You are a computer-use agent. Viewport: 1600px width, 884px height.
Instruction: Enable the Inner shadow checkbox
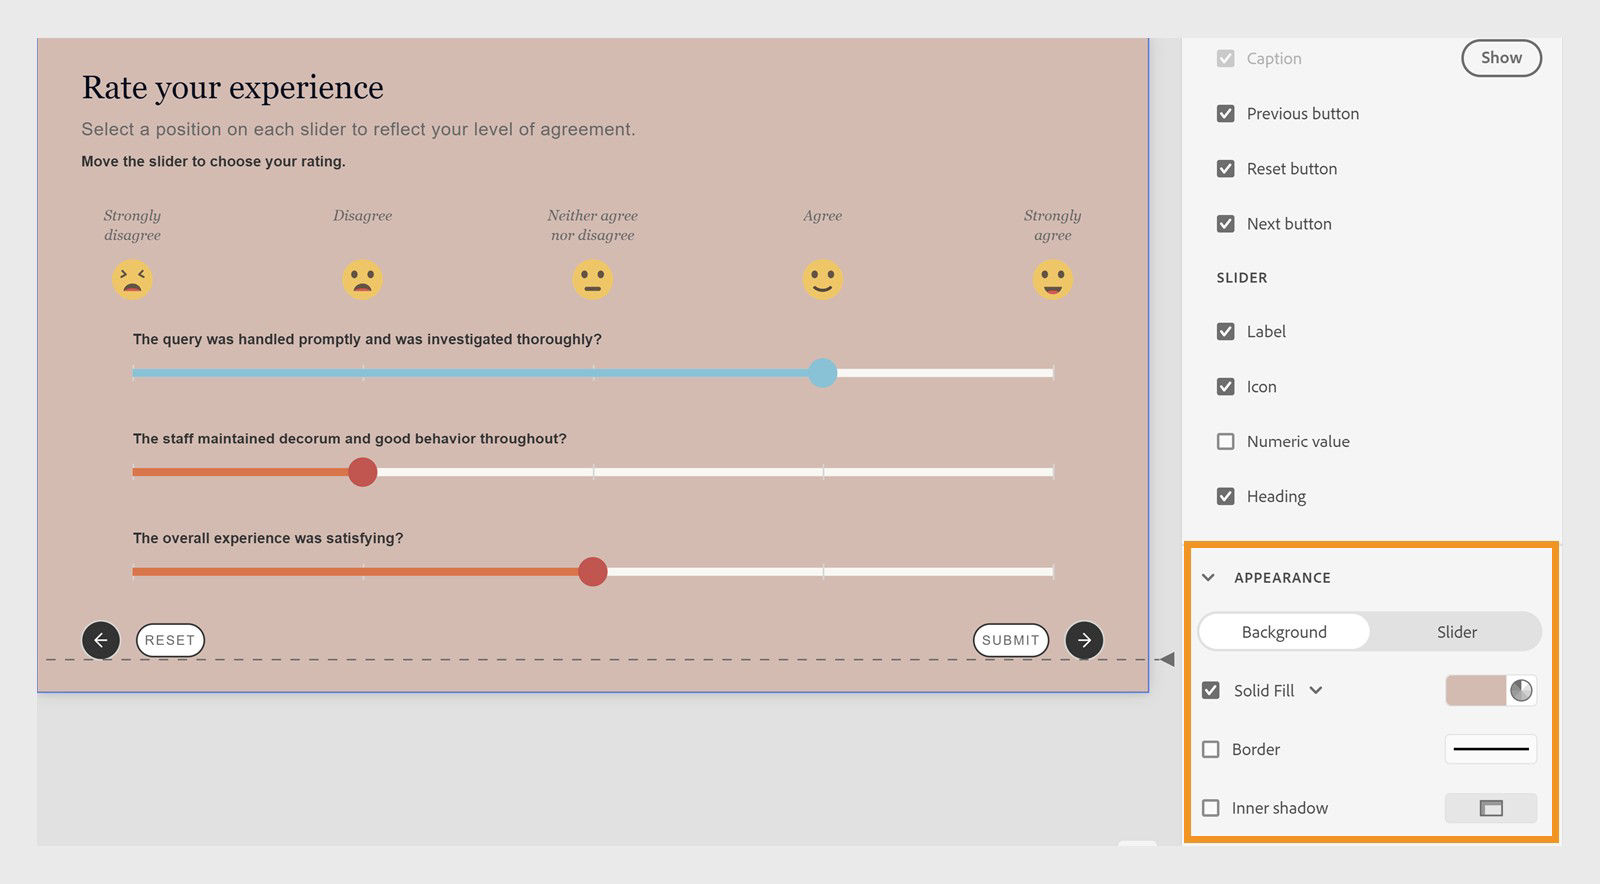1211,808
